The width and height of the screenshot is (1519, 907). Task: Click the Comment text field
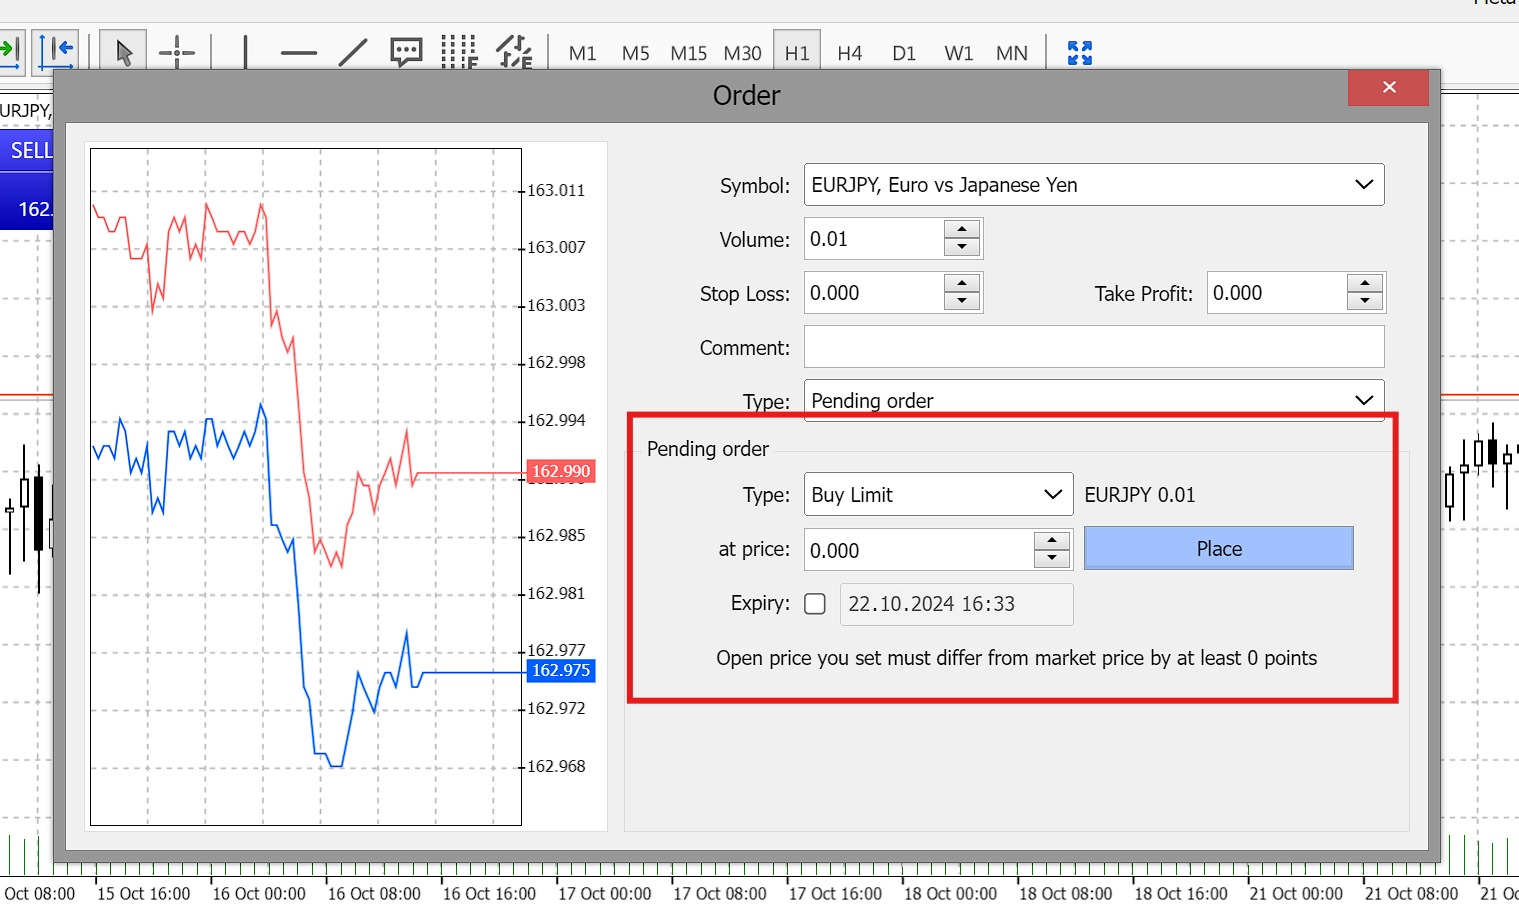point(1094,347)
